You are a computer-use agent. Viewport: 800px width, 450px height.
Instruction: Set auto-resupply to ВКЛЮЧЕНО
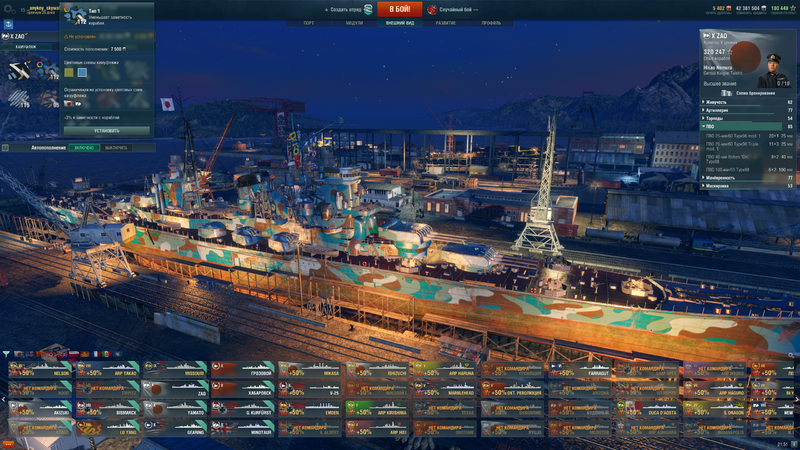pos(84,148)
